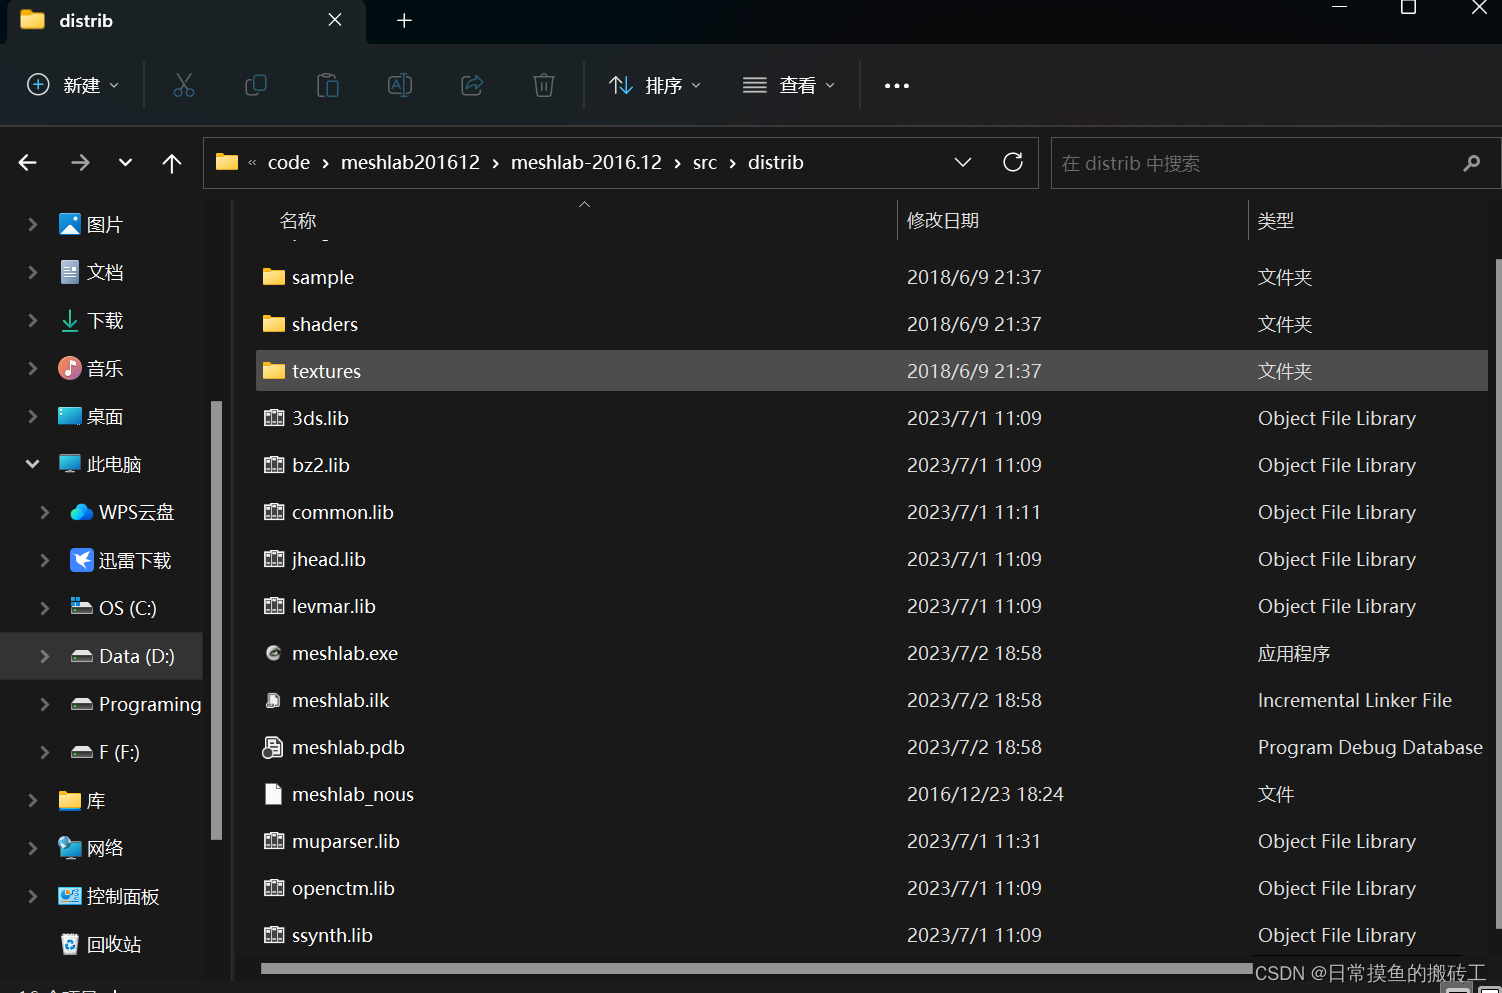Open the 排序 (Sort) dropdown

(x=654, y=85)
